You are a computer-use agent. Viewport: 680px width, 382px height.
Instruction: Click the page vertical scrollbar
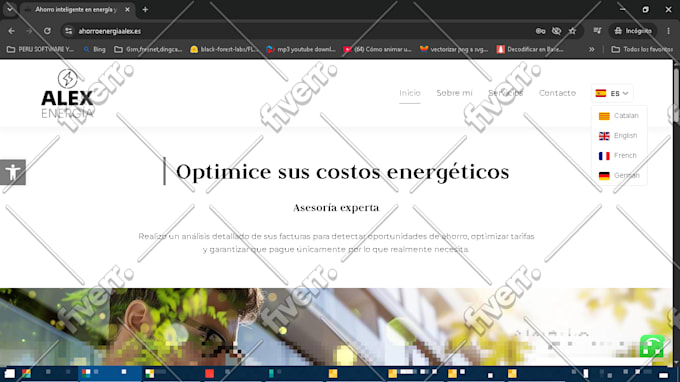(676, 212)
